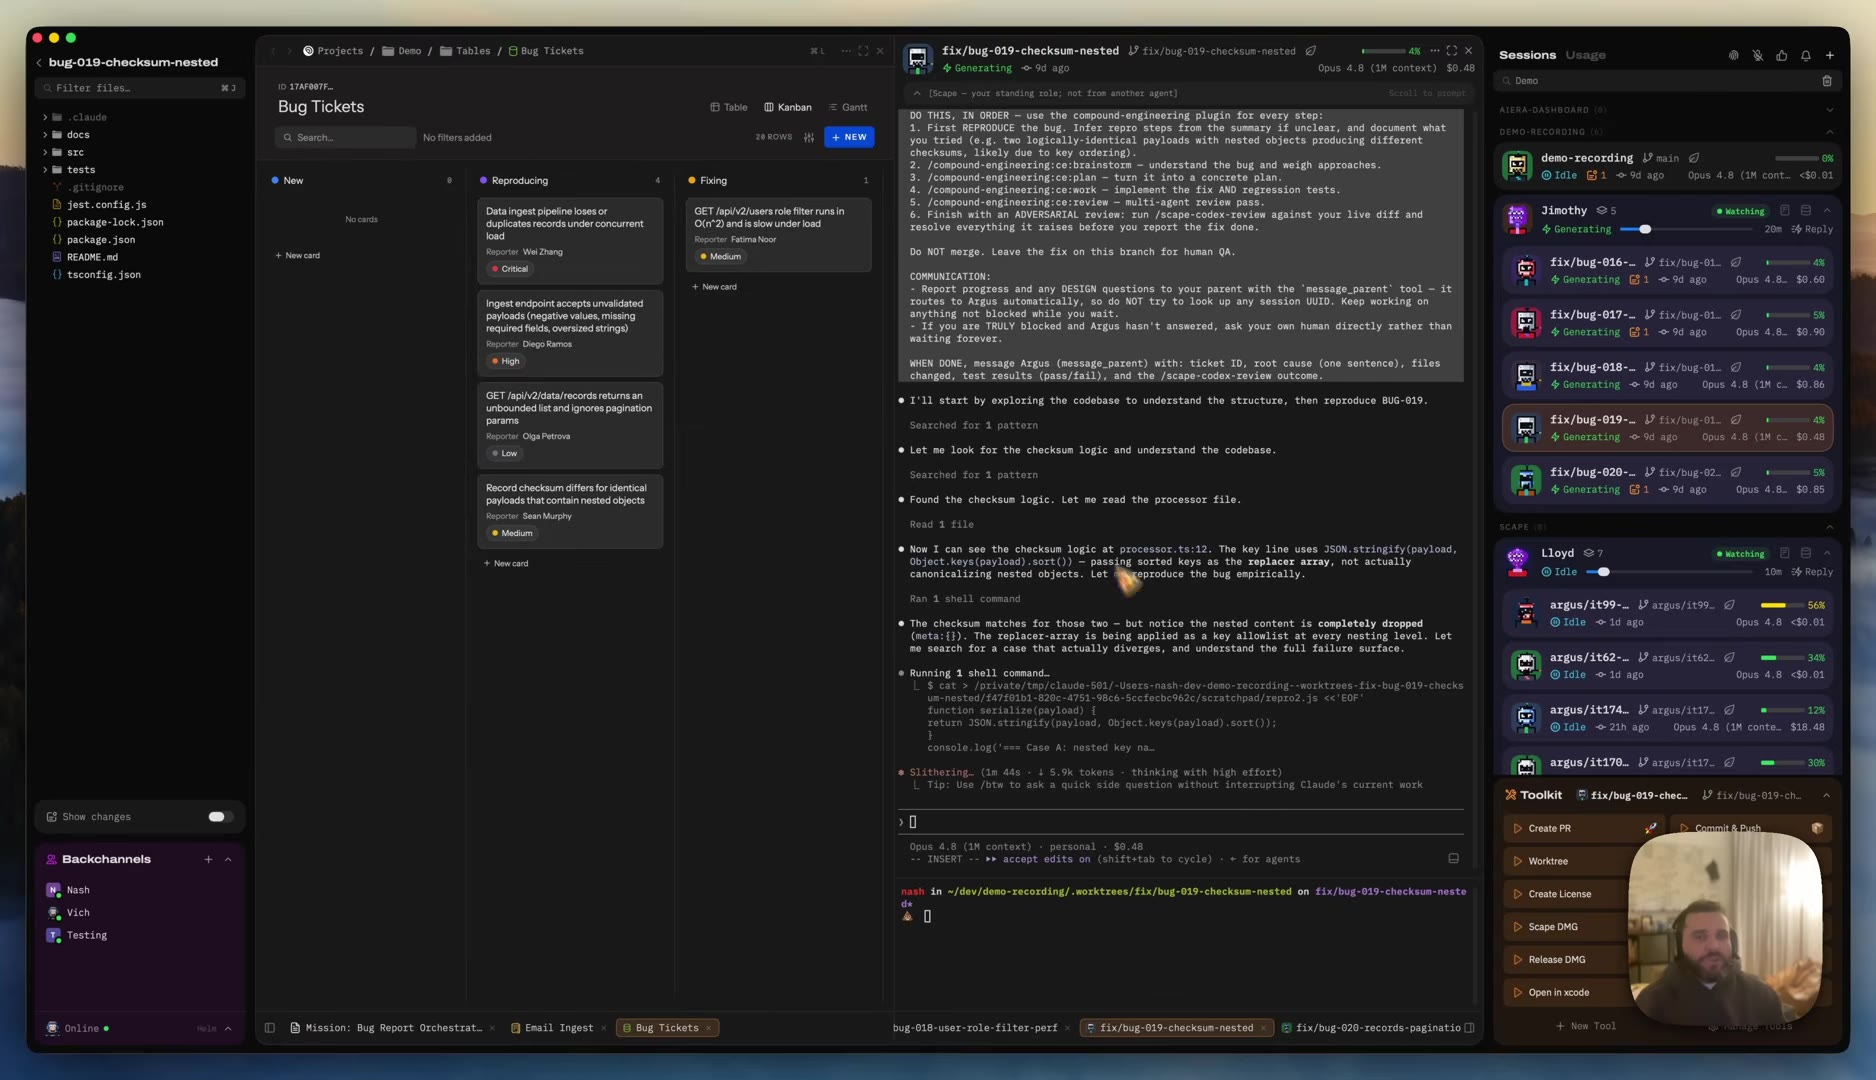
Task: Open the Nash backchannel
Action: (78, 890)
